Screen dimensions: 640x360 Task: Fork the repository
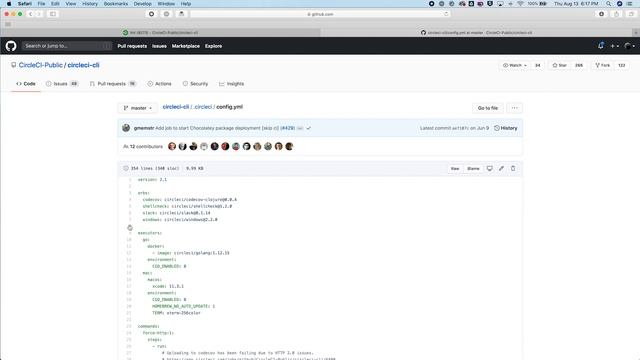coord(602,65)
